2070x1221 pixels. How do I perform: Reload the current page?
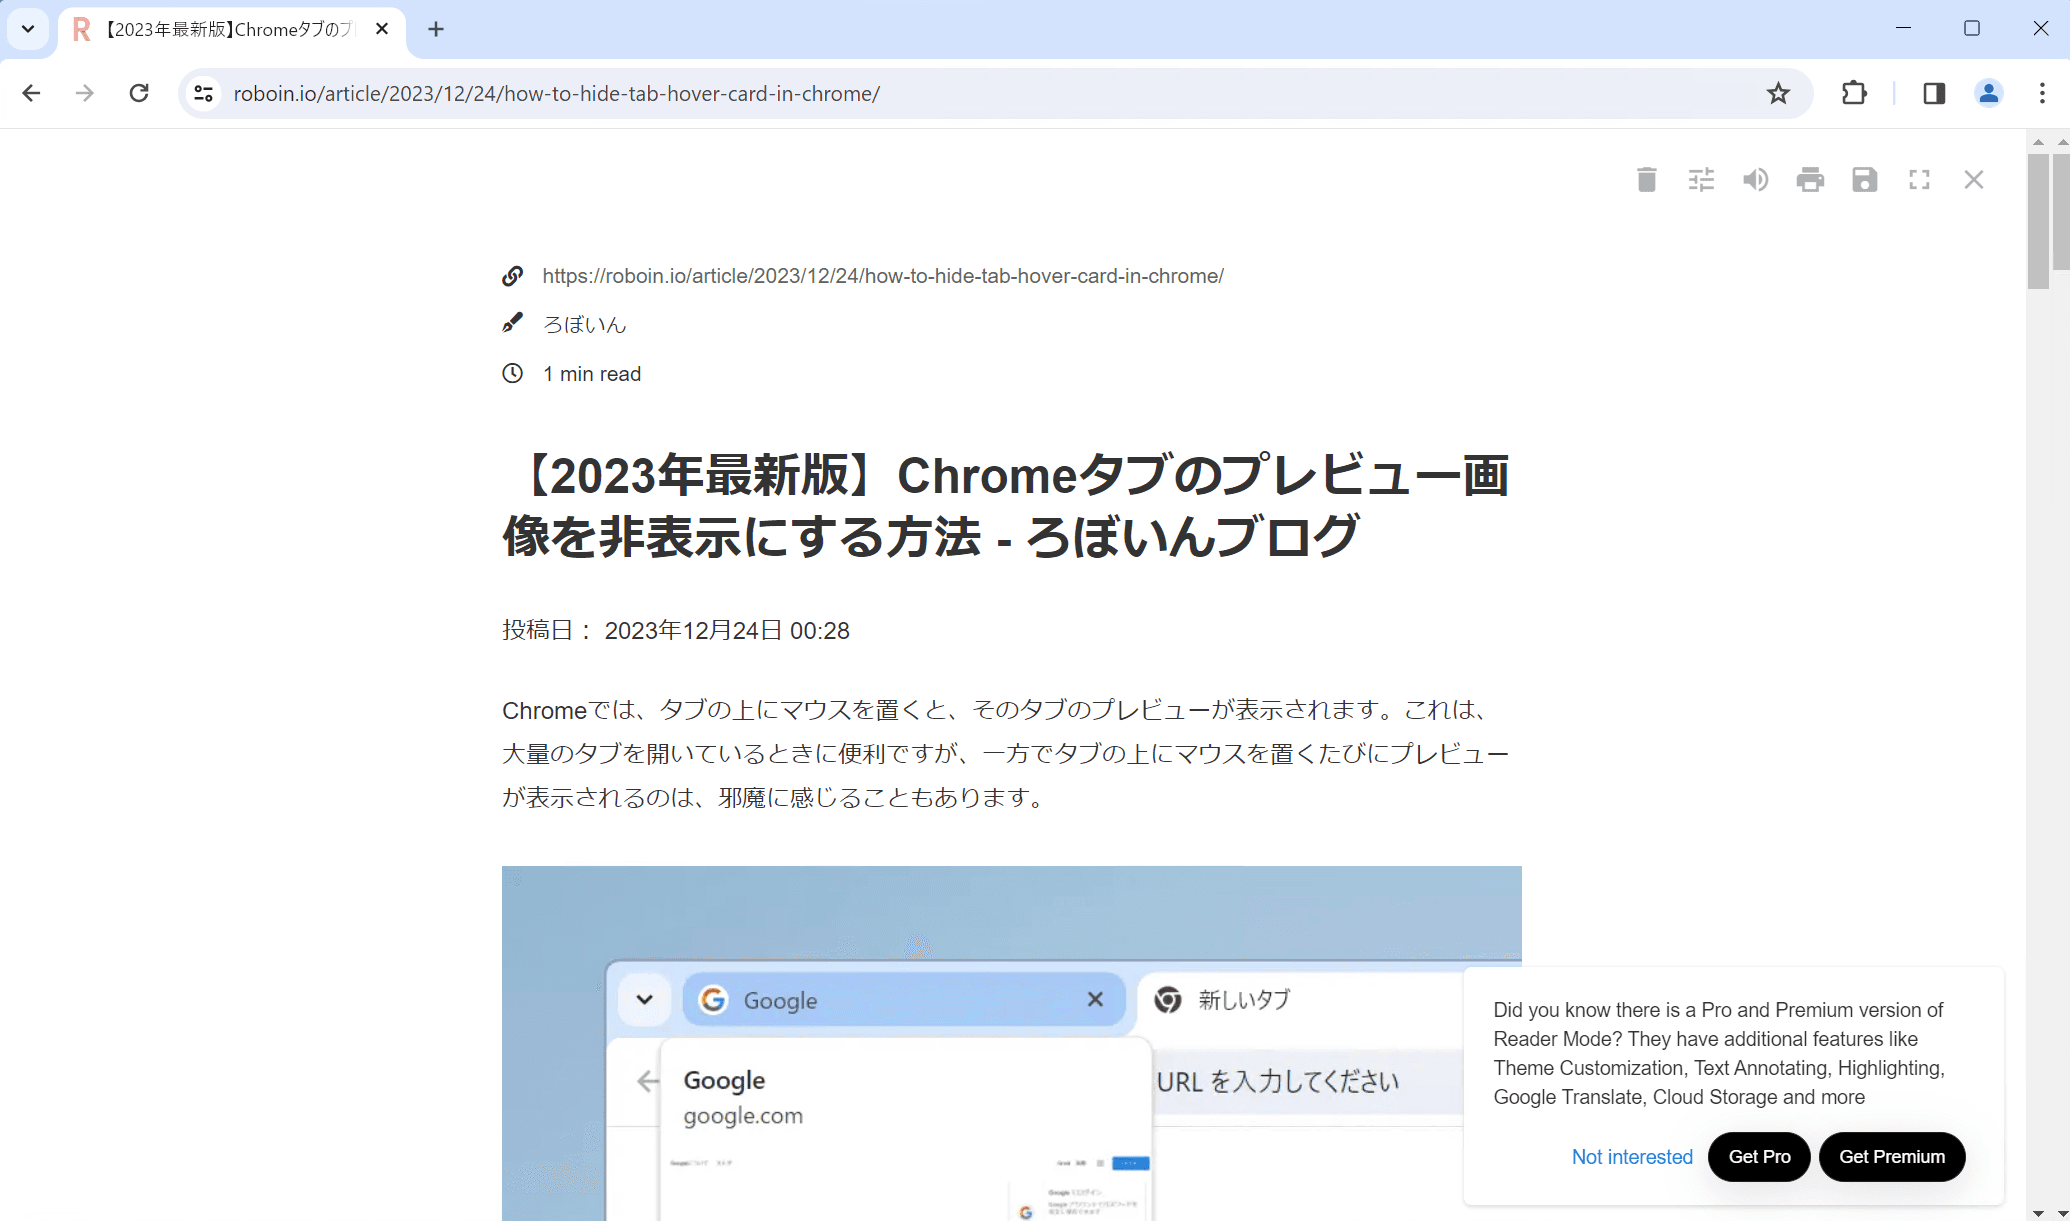pyautogui.click(x=139, y=93)
